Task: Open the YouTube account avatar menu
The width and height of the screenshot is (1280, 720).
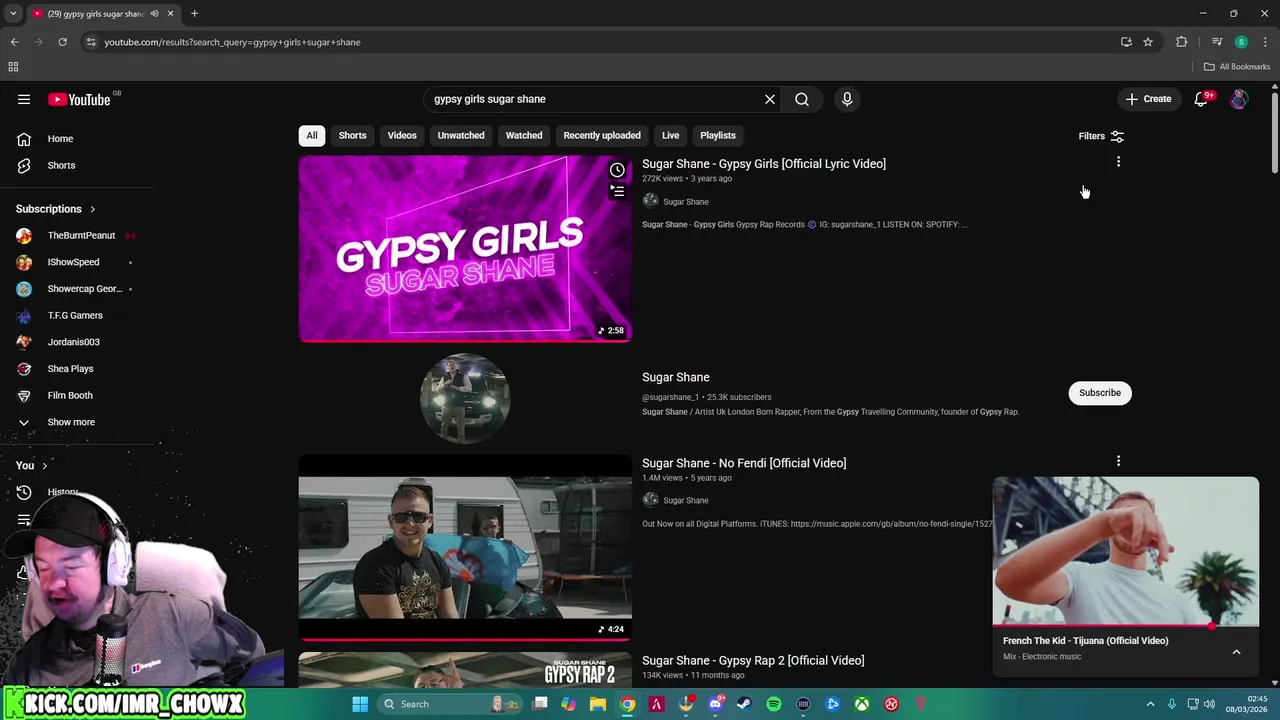Action: [1239, 99]
